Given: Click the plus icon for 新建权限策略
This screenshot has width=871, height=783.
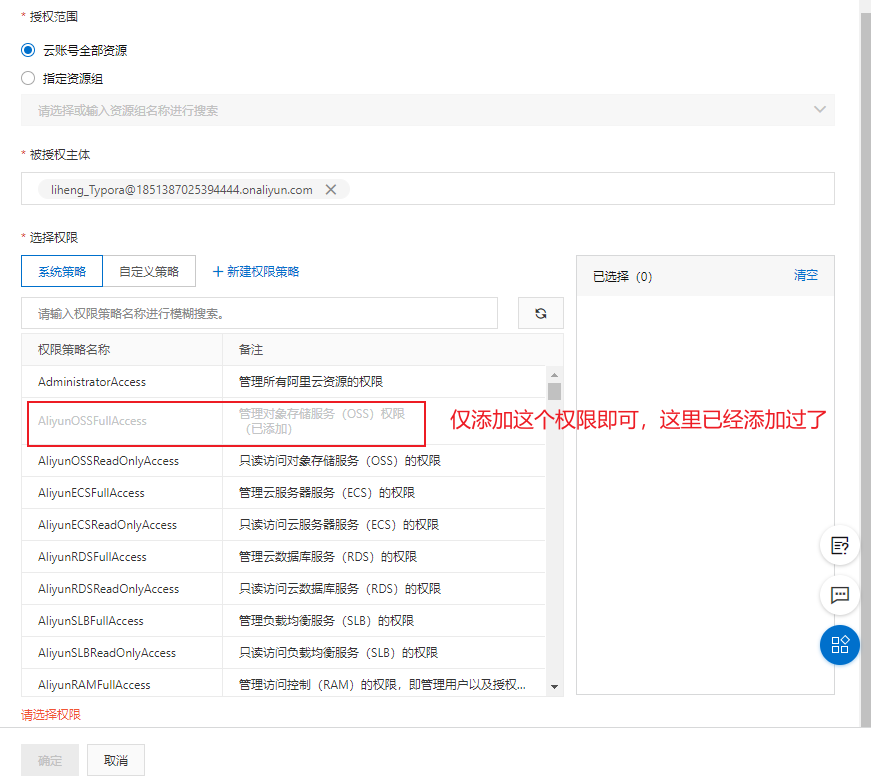Looking at the screenshot, I should point(217,271).
